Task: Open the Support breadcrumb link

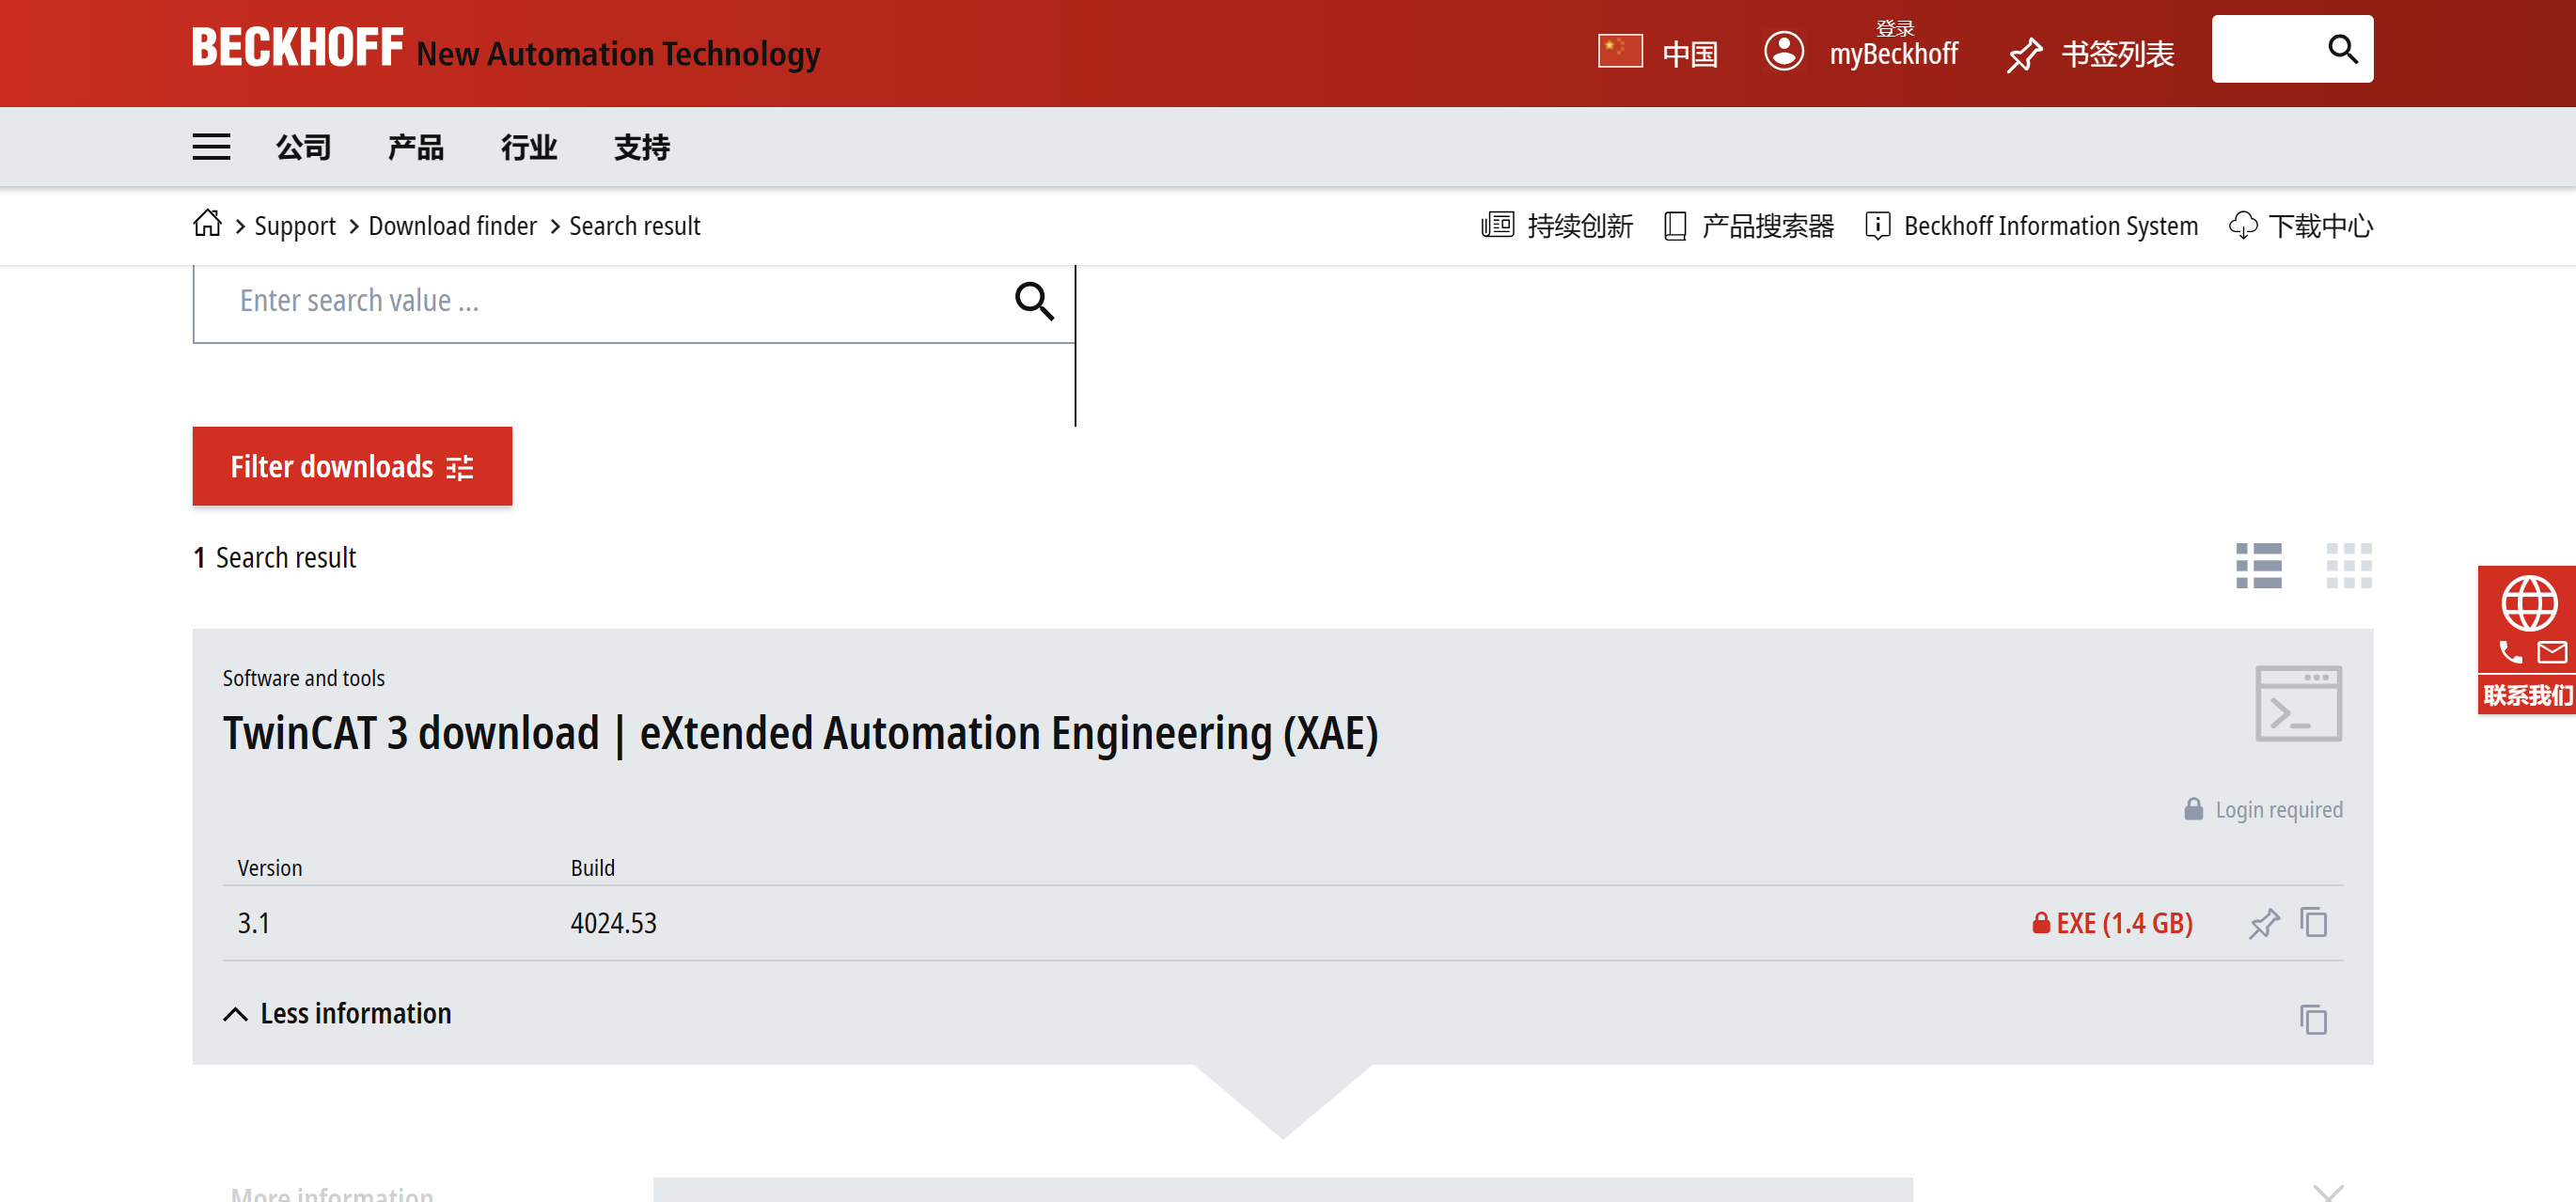Action: click(x=295, y=226)
